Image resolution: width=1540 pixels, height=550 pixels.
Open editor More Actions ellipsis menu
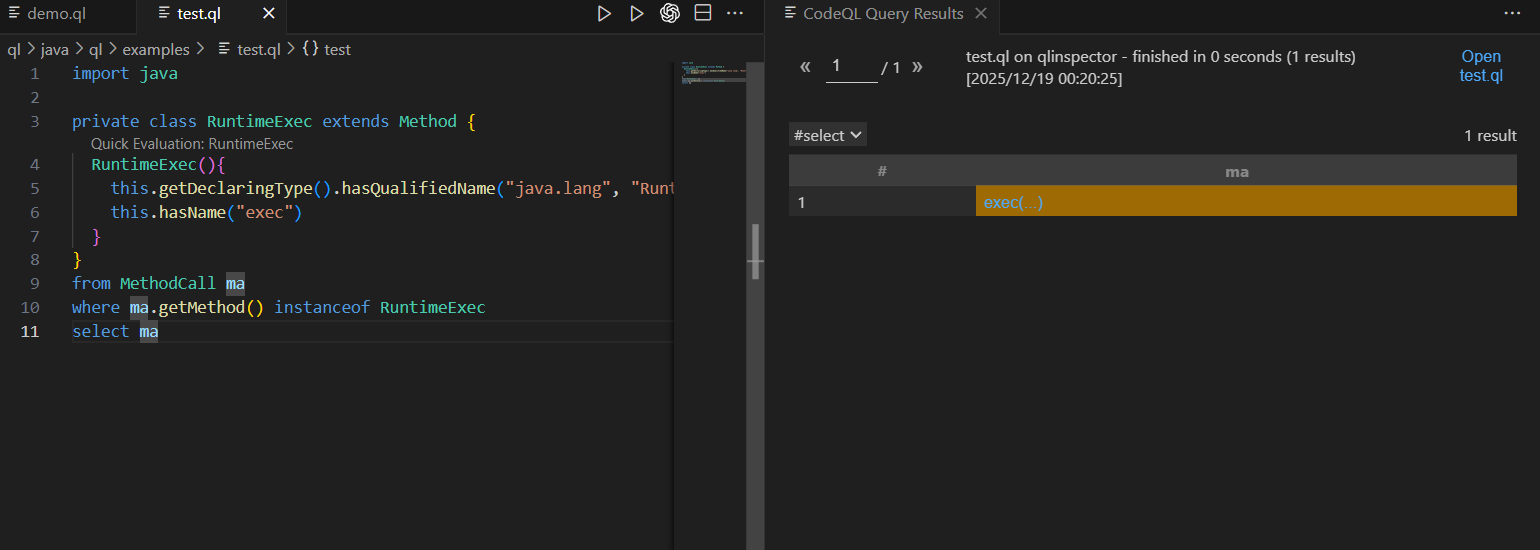[735, 14]
